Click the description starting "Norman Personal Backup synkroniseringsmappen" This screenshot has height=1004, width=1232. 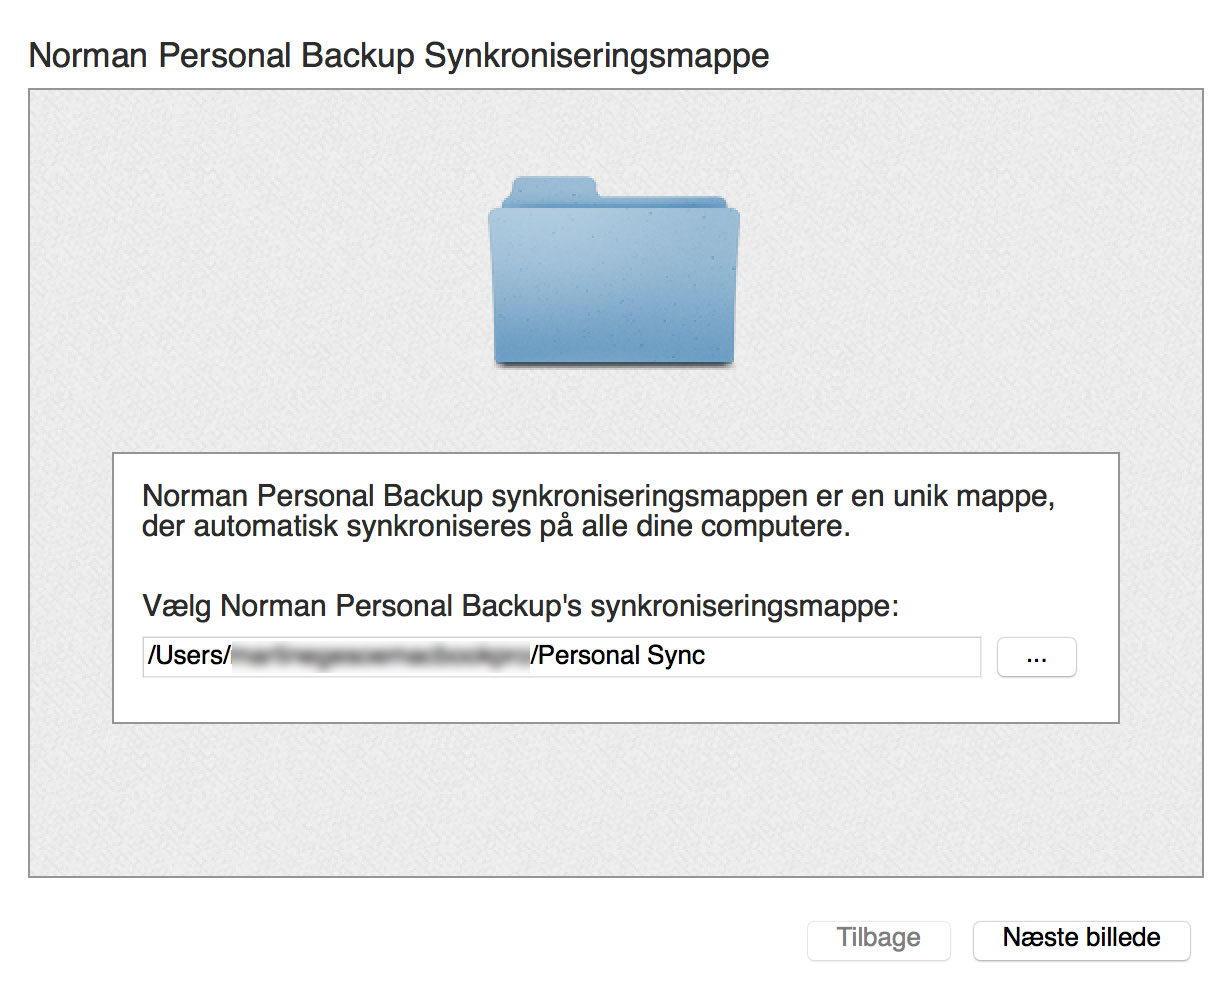point(599,511)
